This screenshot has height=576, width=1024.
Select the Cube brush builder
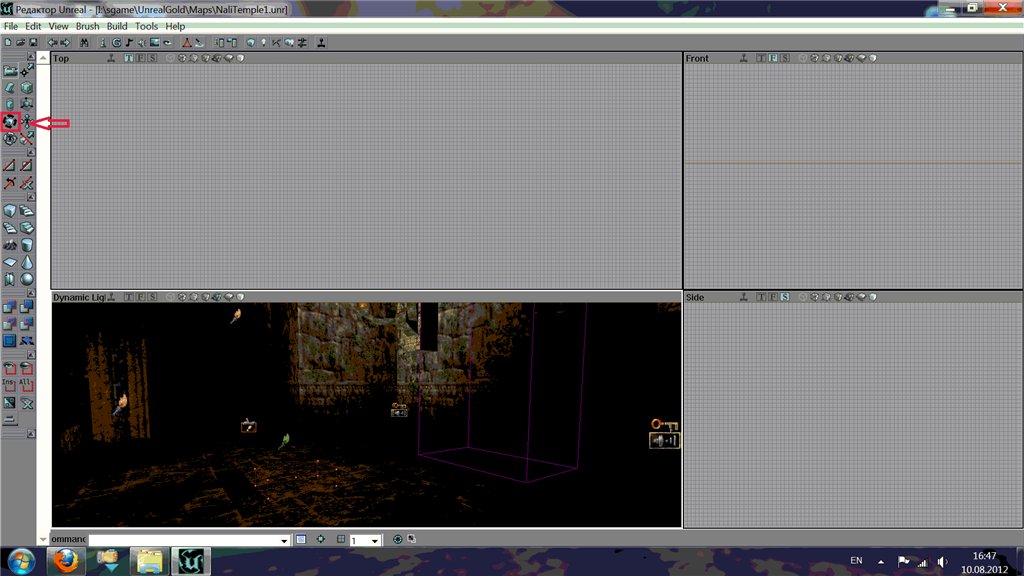[10, 210]
